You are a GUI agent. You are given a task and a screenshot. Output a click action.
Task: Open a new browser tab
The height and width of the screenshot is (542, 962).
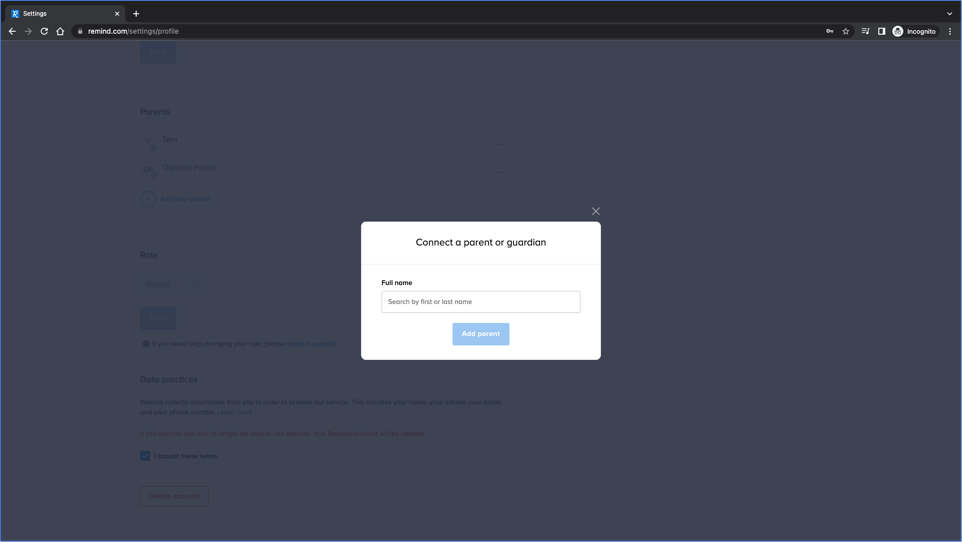pyautogui.click(x=136, y=14)
